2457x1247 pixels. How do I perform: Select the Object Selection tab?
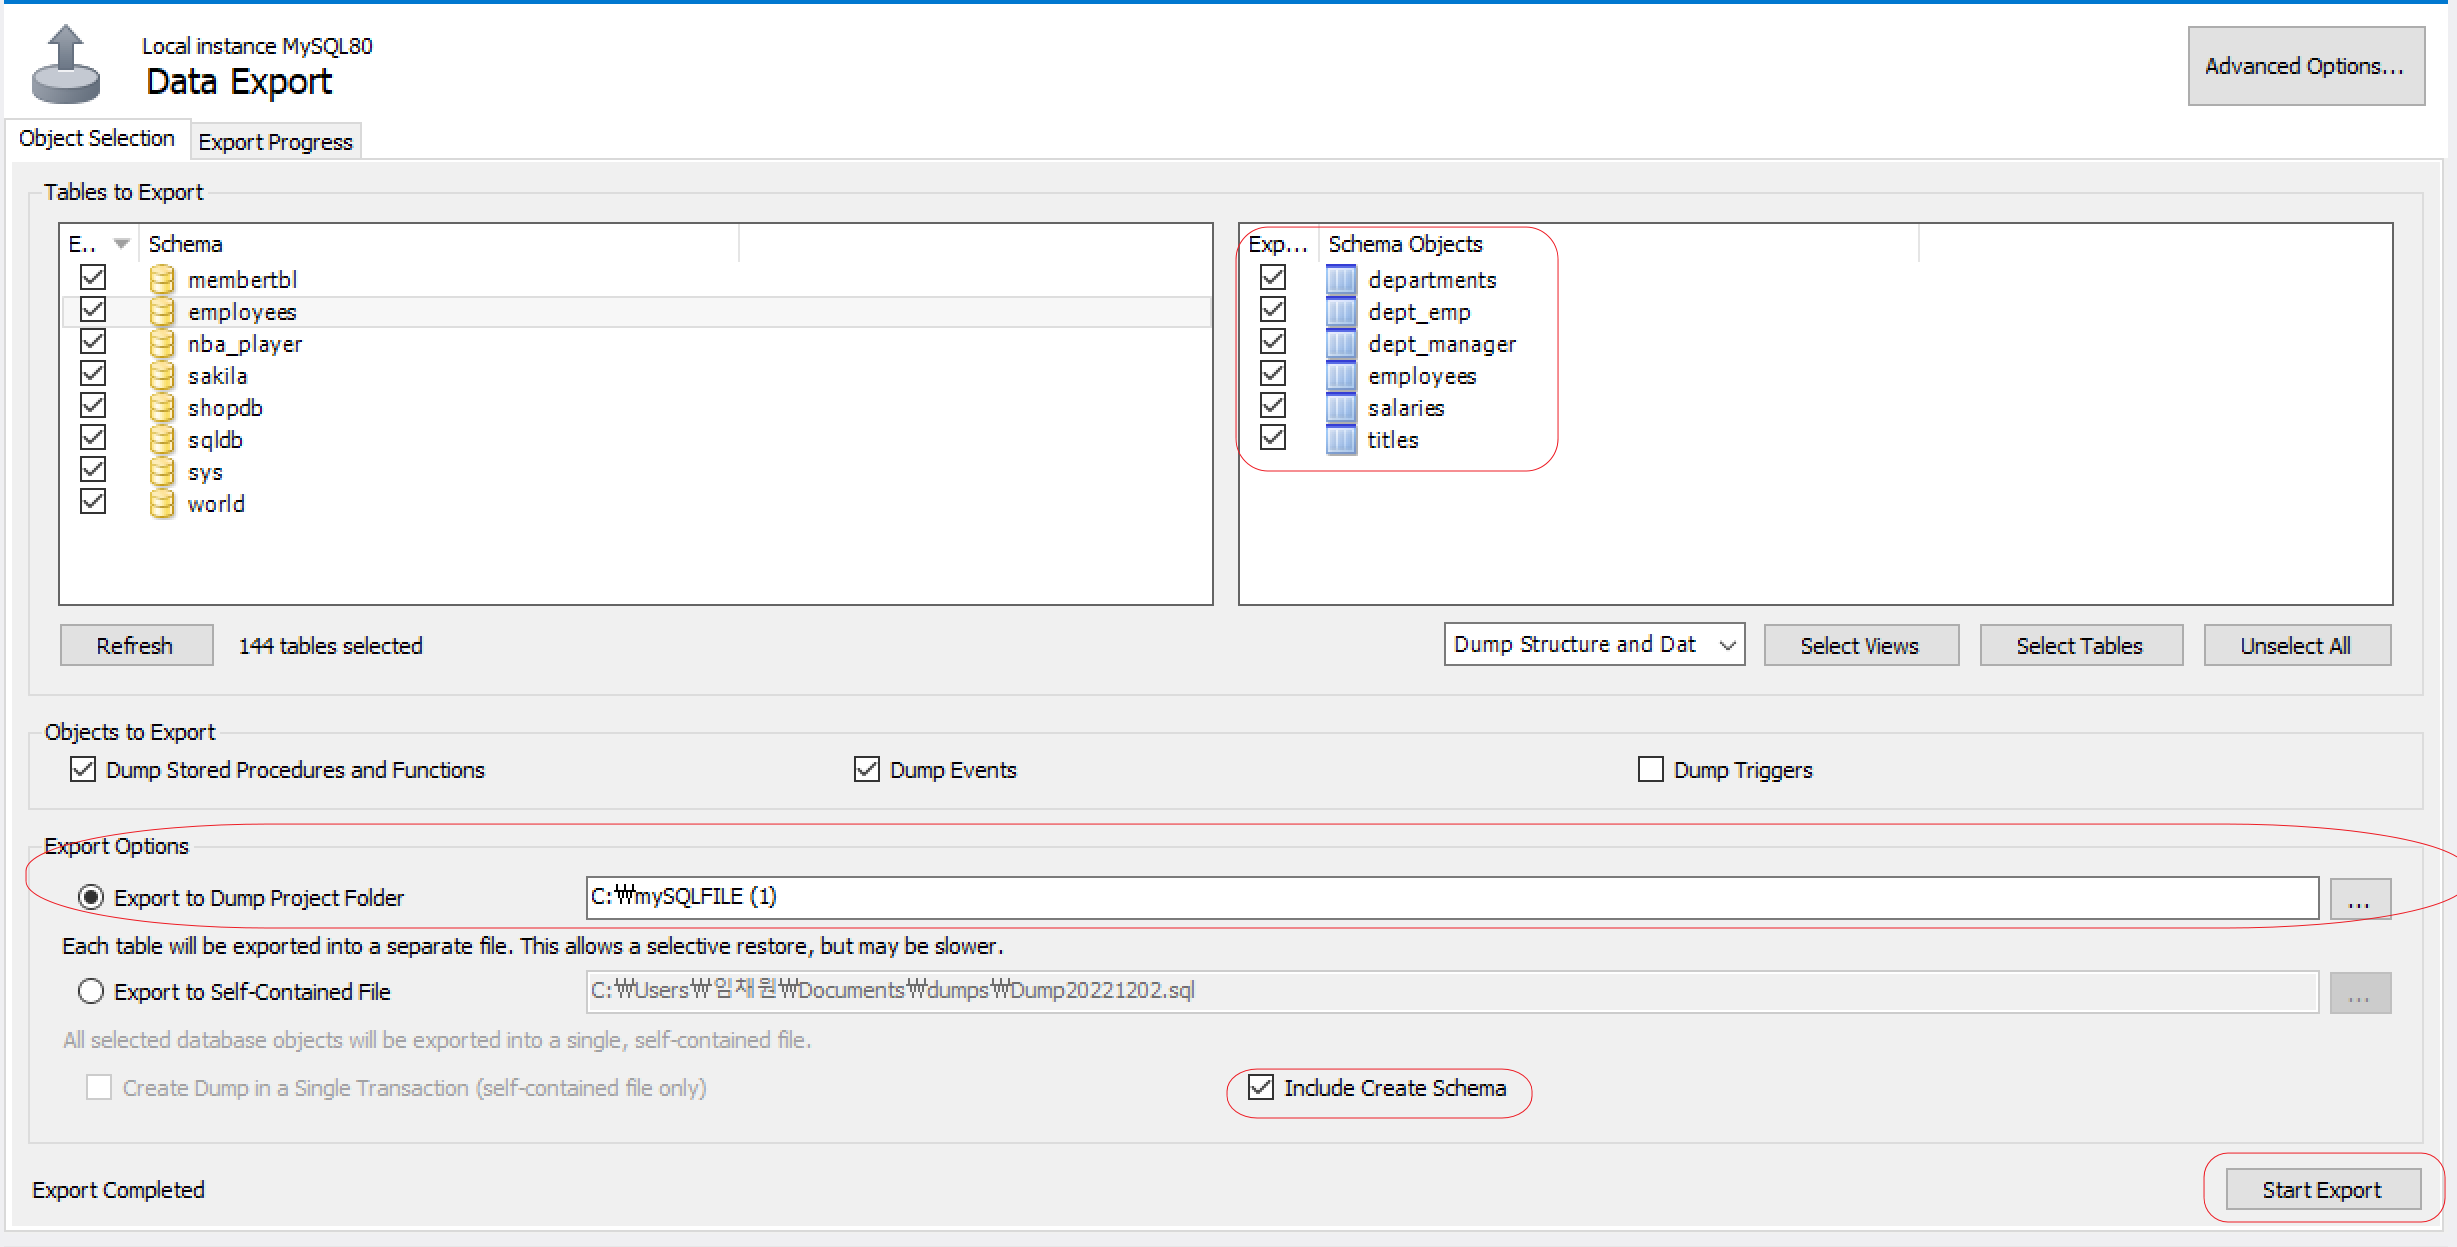97,139
